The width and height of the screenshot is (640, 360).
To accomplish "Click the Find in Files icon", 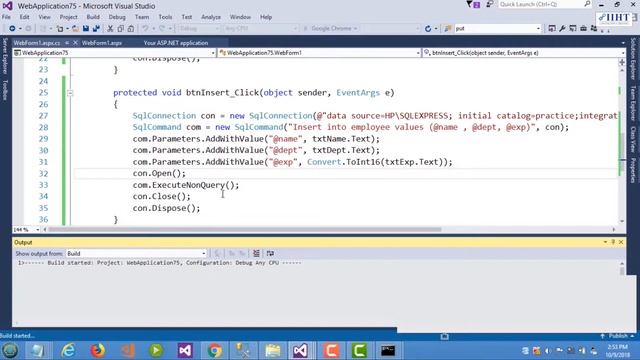I will [448, 29].
